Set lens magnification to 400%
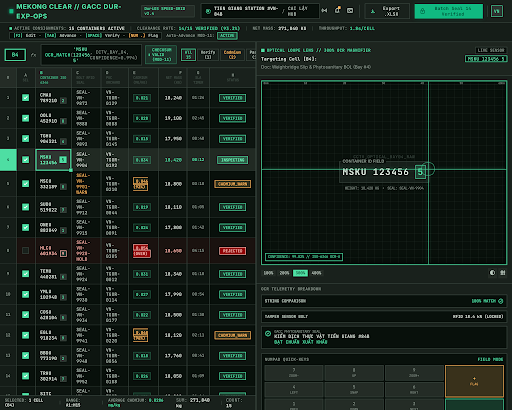 tap(316, 273)
